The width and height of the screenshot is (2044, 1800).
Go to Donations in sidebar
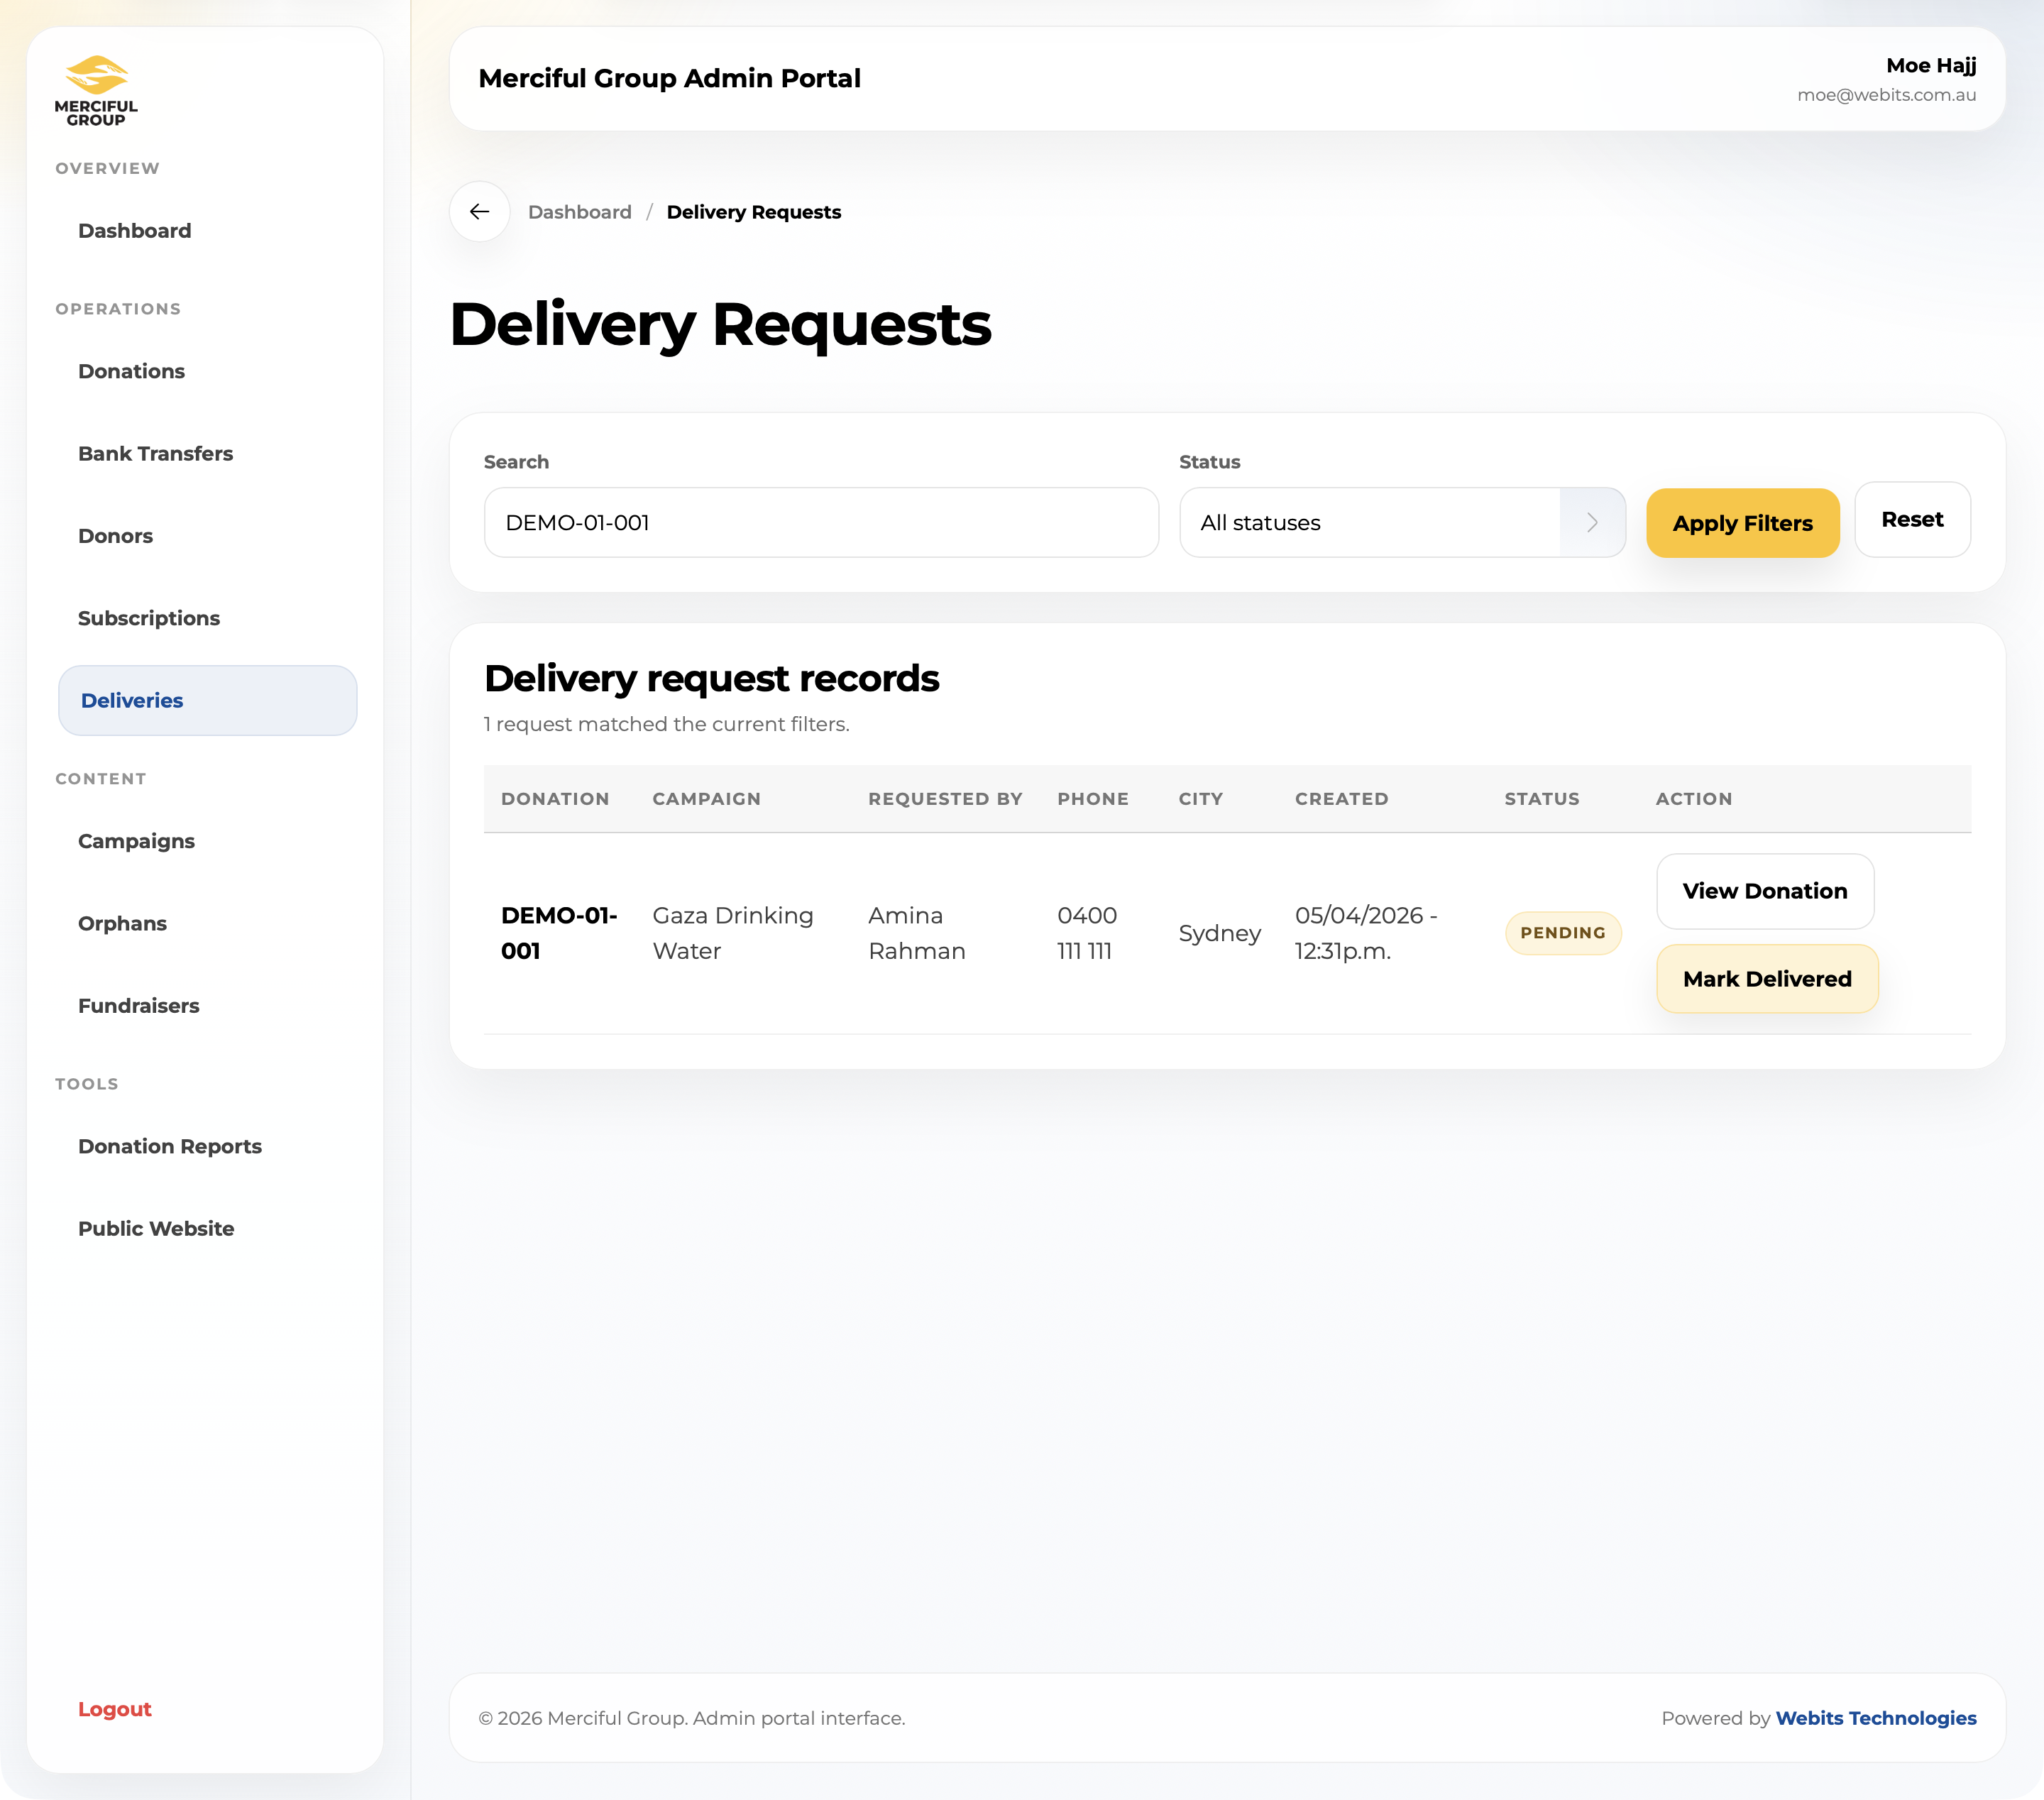[132, 371]
